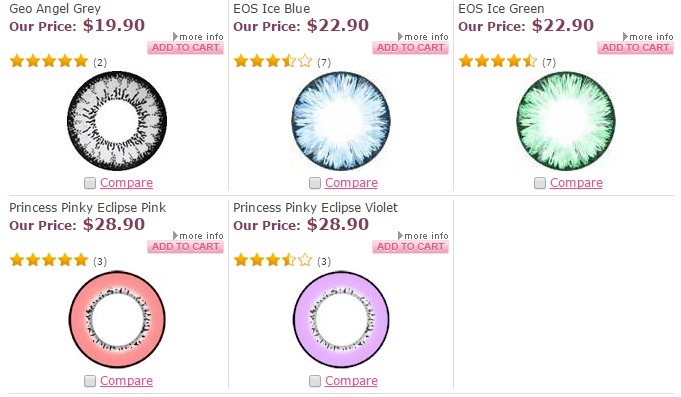Open the EOS Ice Blue lens image
Screen dimensions: 681x397
(341, 121)
